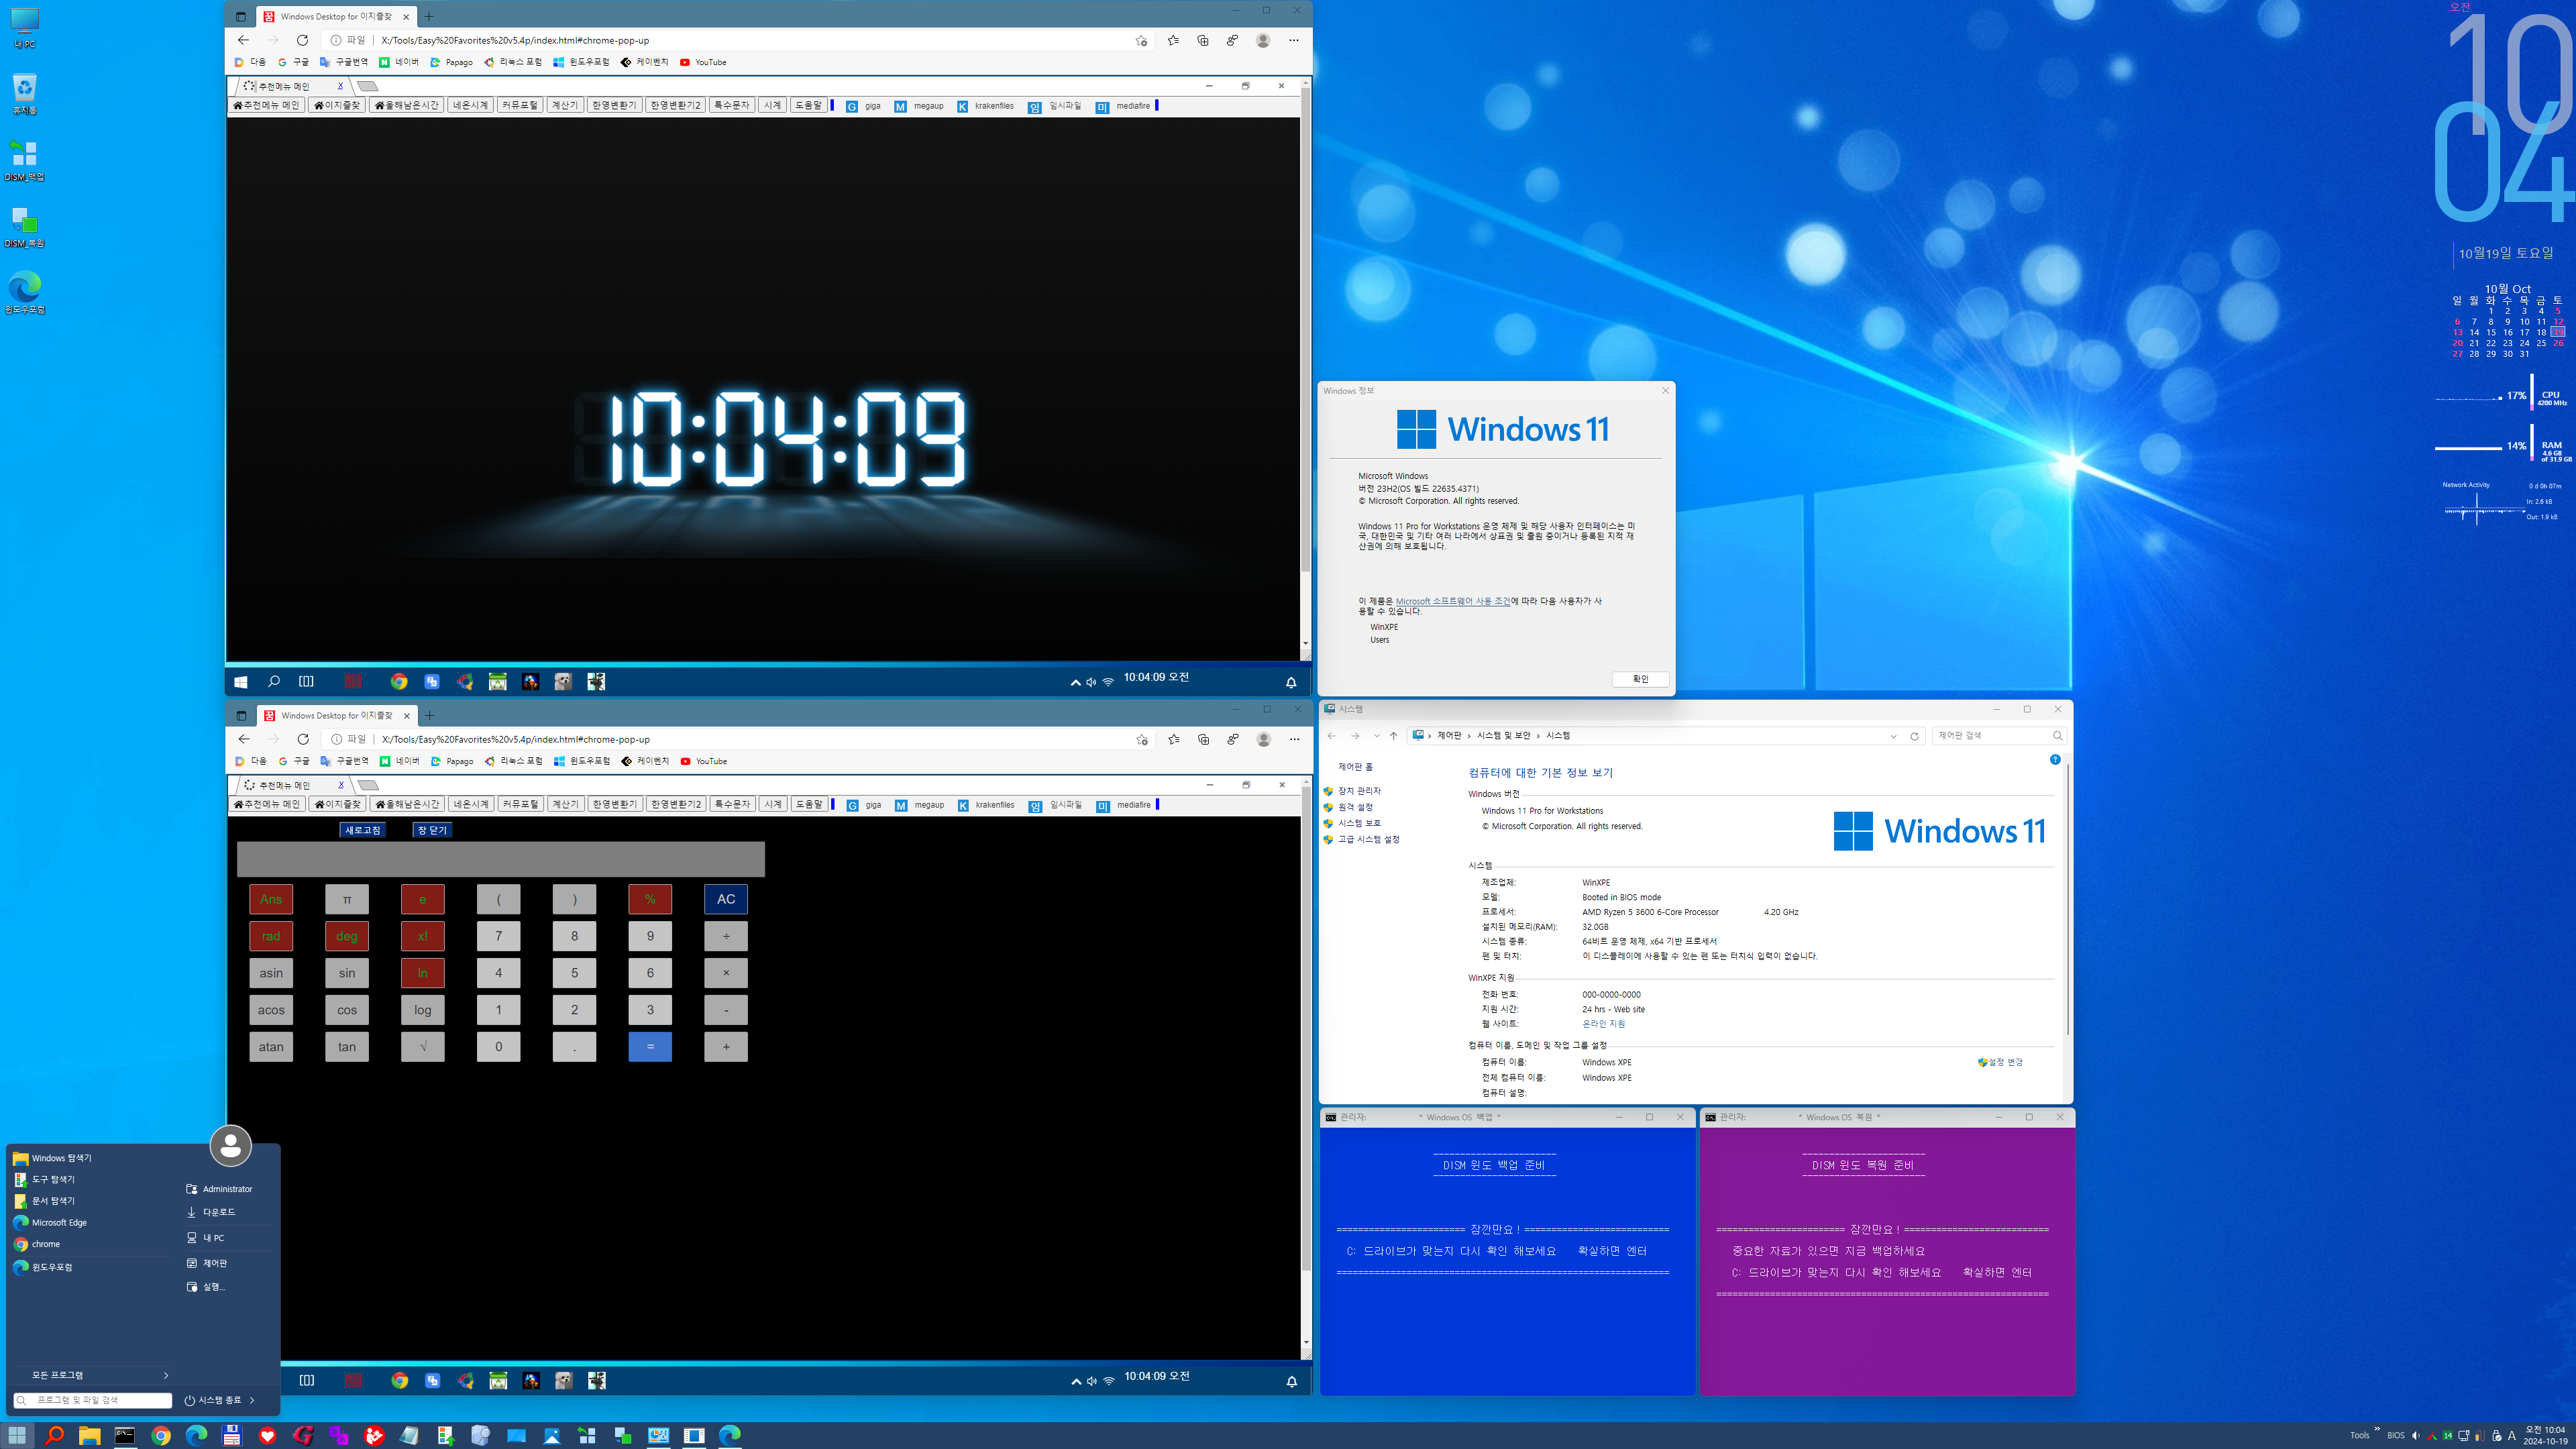Open the notepad icon on the taskbar
This screenshot has height=1449, width=2576.
tap(410, 1435)
